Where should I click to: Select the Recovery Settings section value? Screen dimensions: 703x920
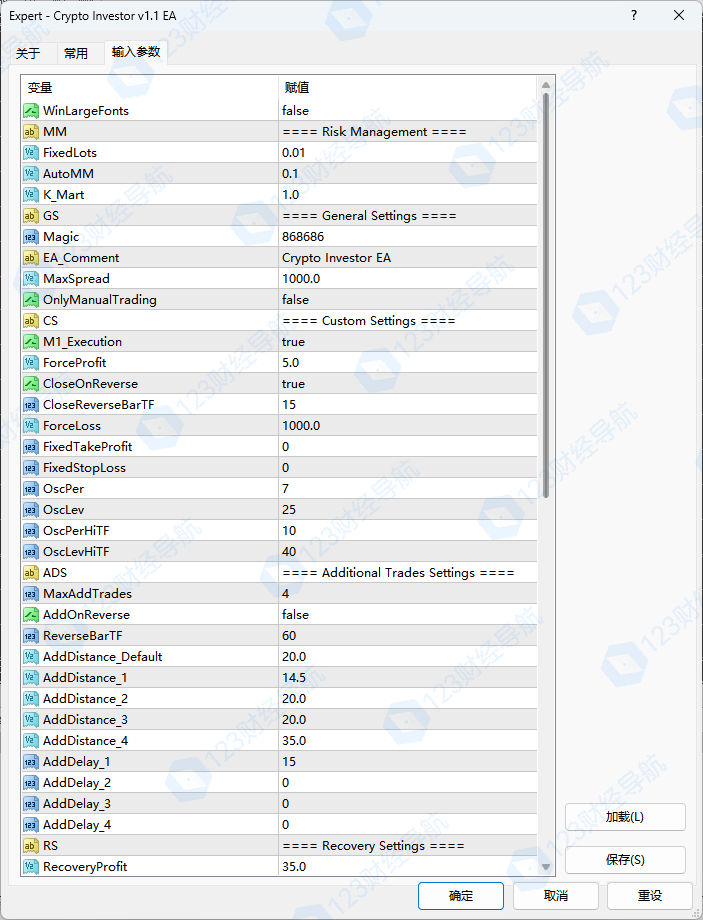pyautogui.click(x=373, y=846)
